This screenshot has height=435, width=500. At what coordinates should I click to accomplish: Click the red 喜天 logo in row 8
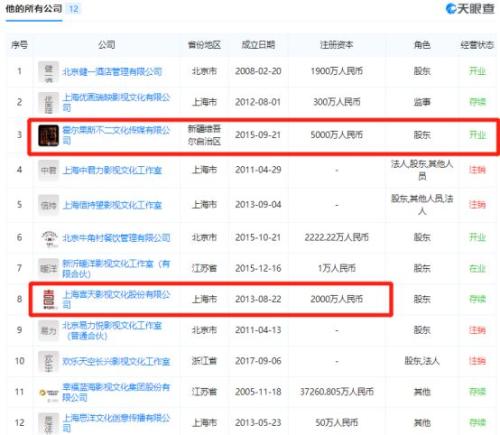(49, 299)
